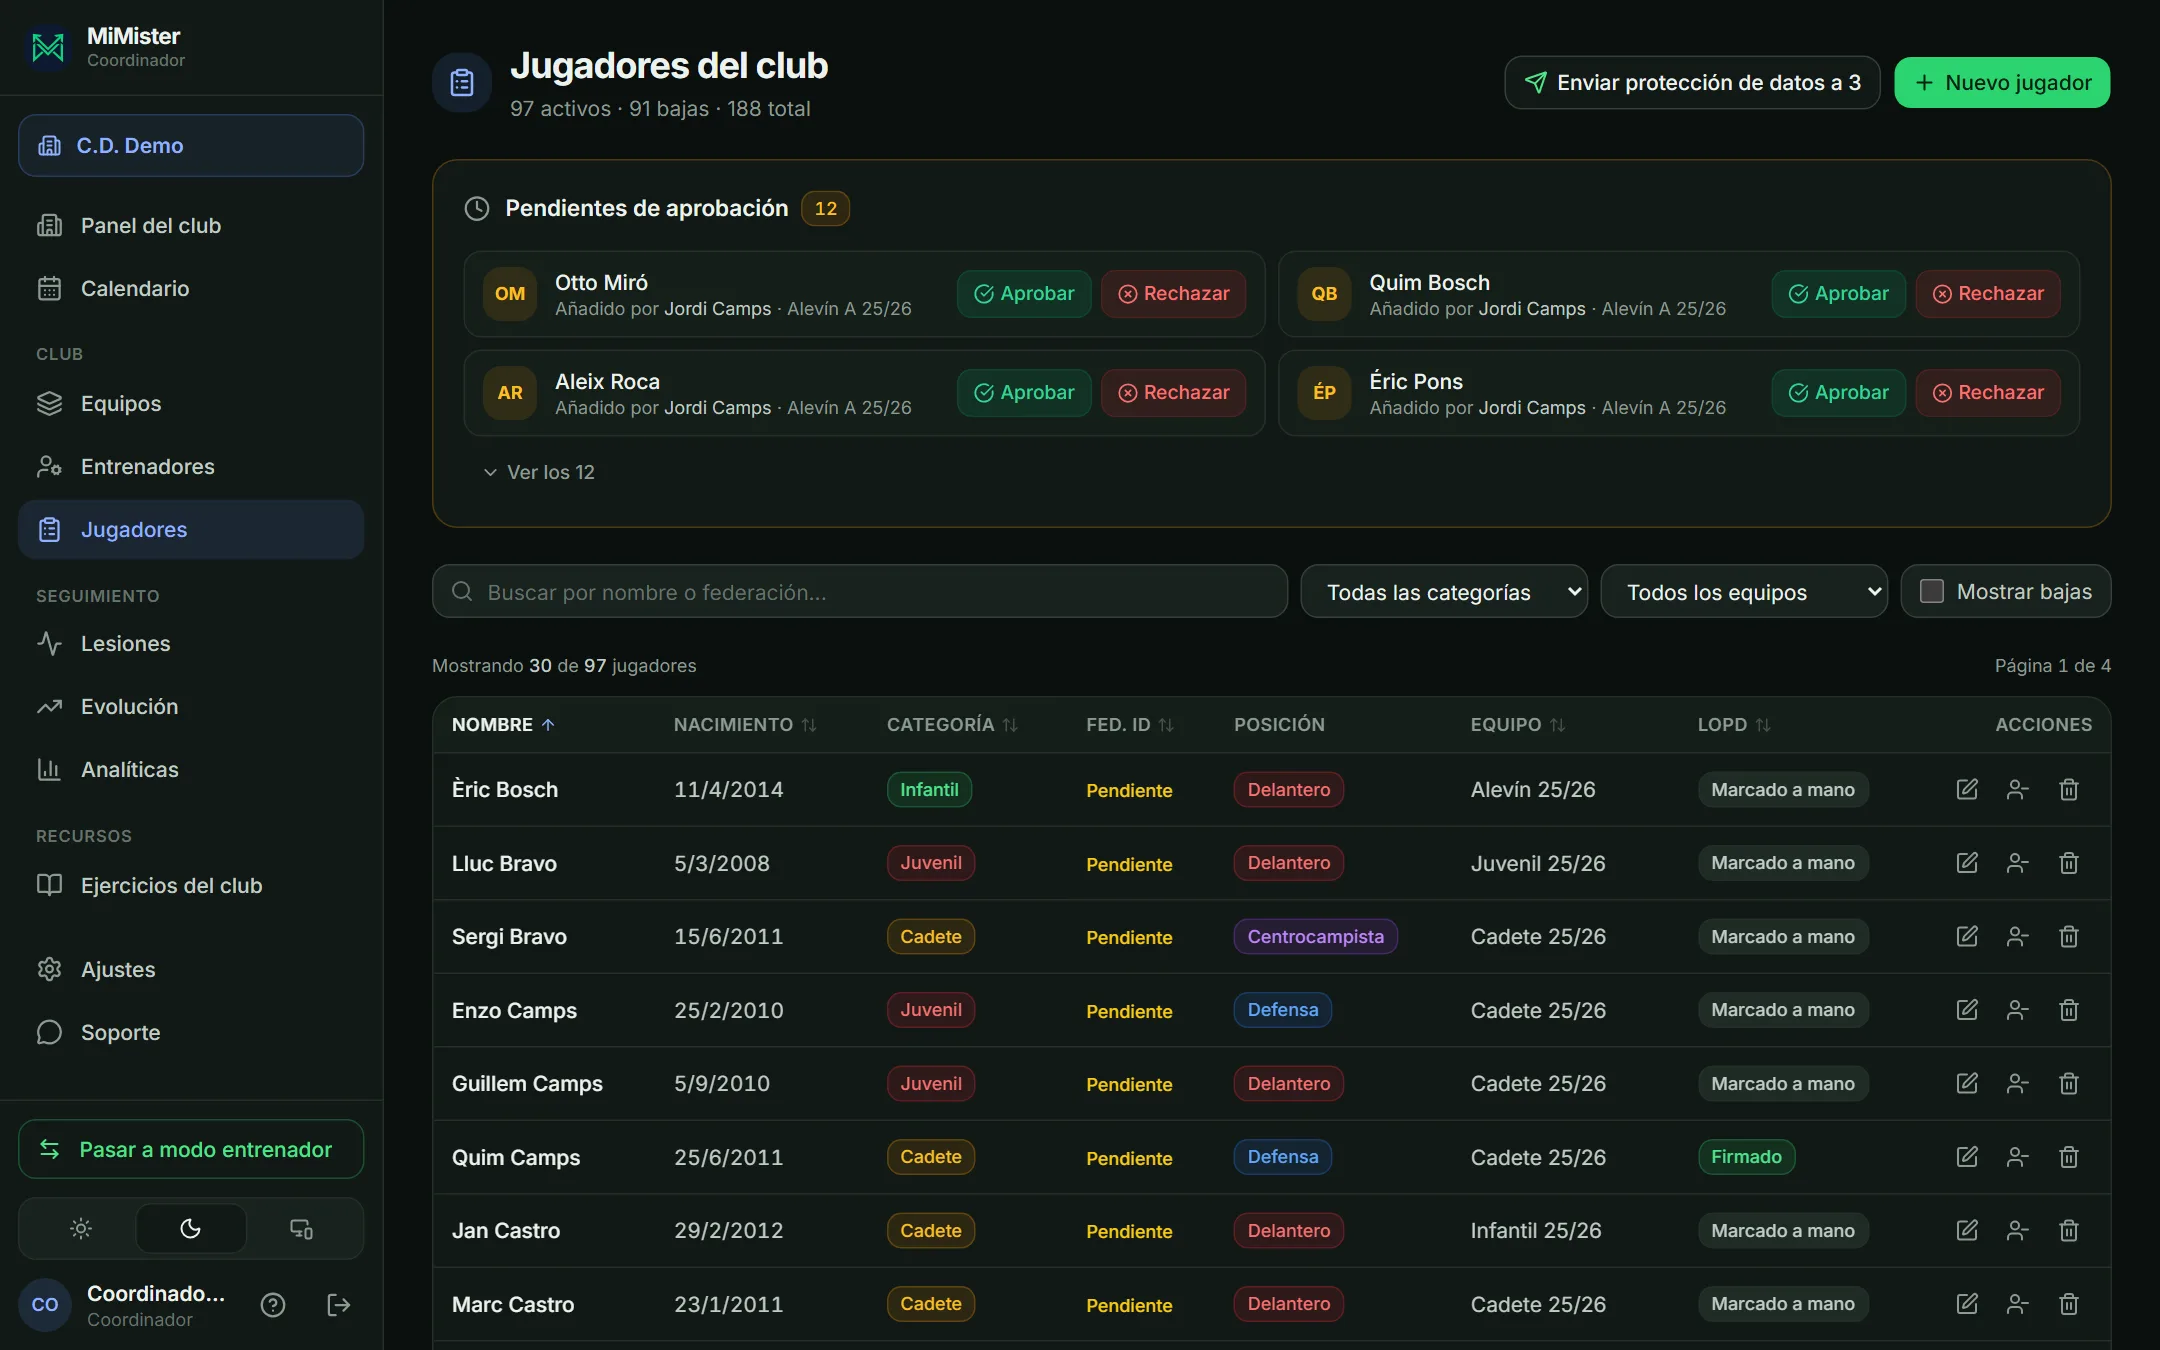2160x1350 pixels.
Task: Open Todas las categorías dropdown
Action: [x=1444, y=592]
